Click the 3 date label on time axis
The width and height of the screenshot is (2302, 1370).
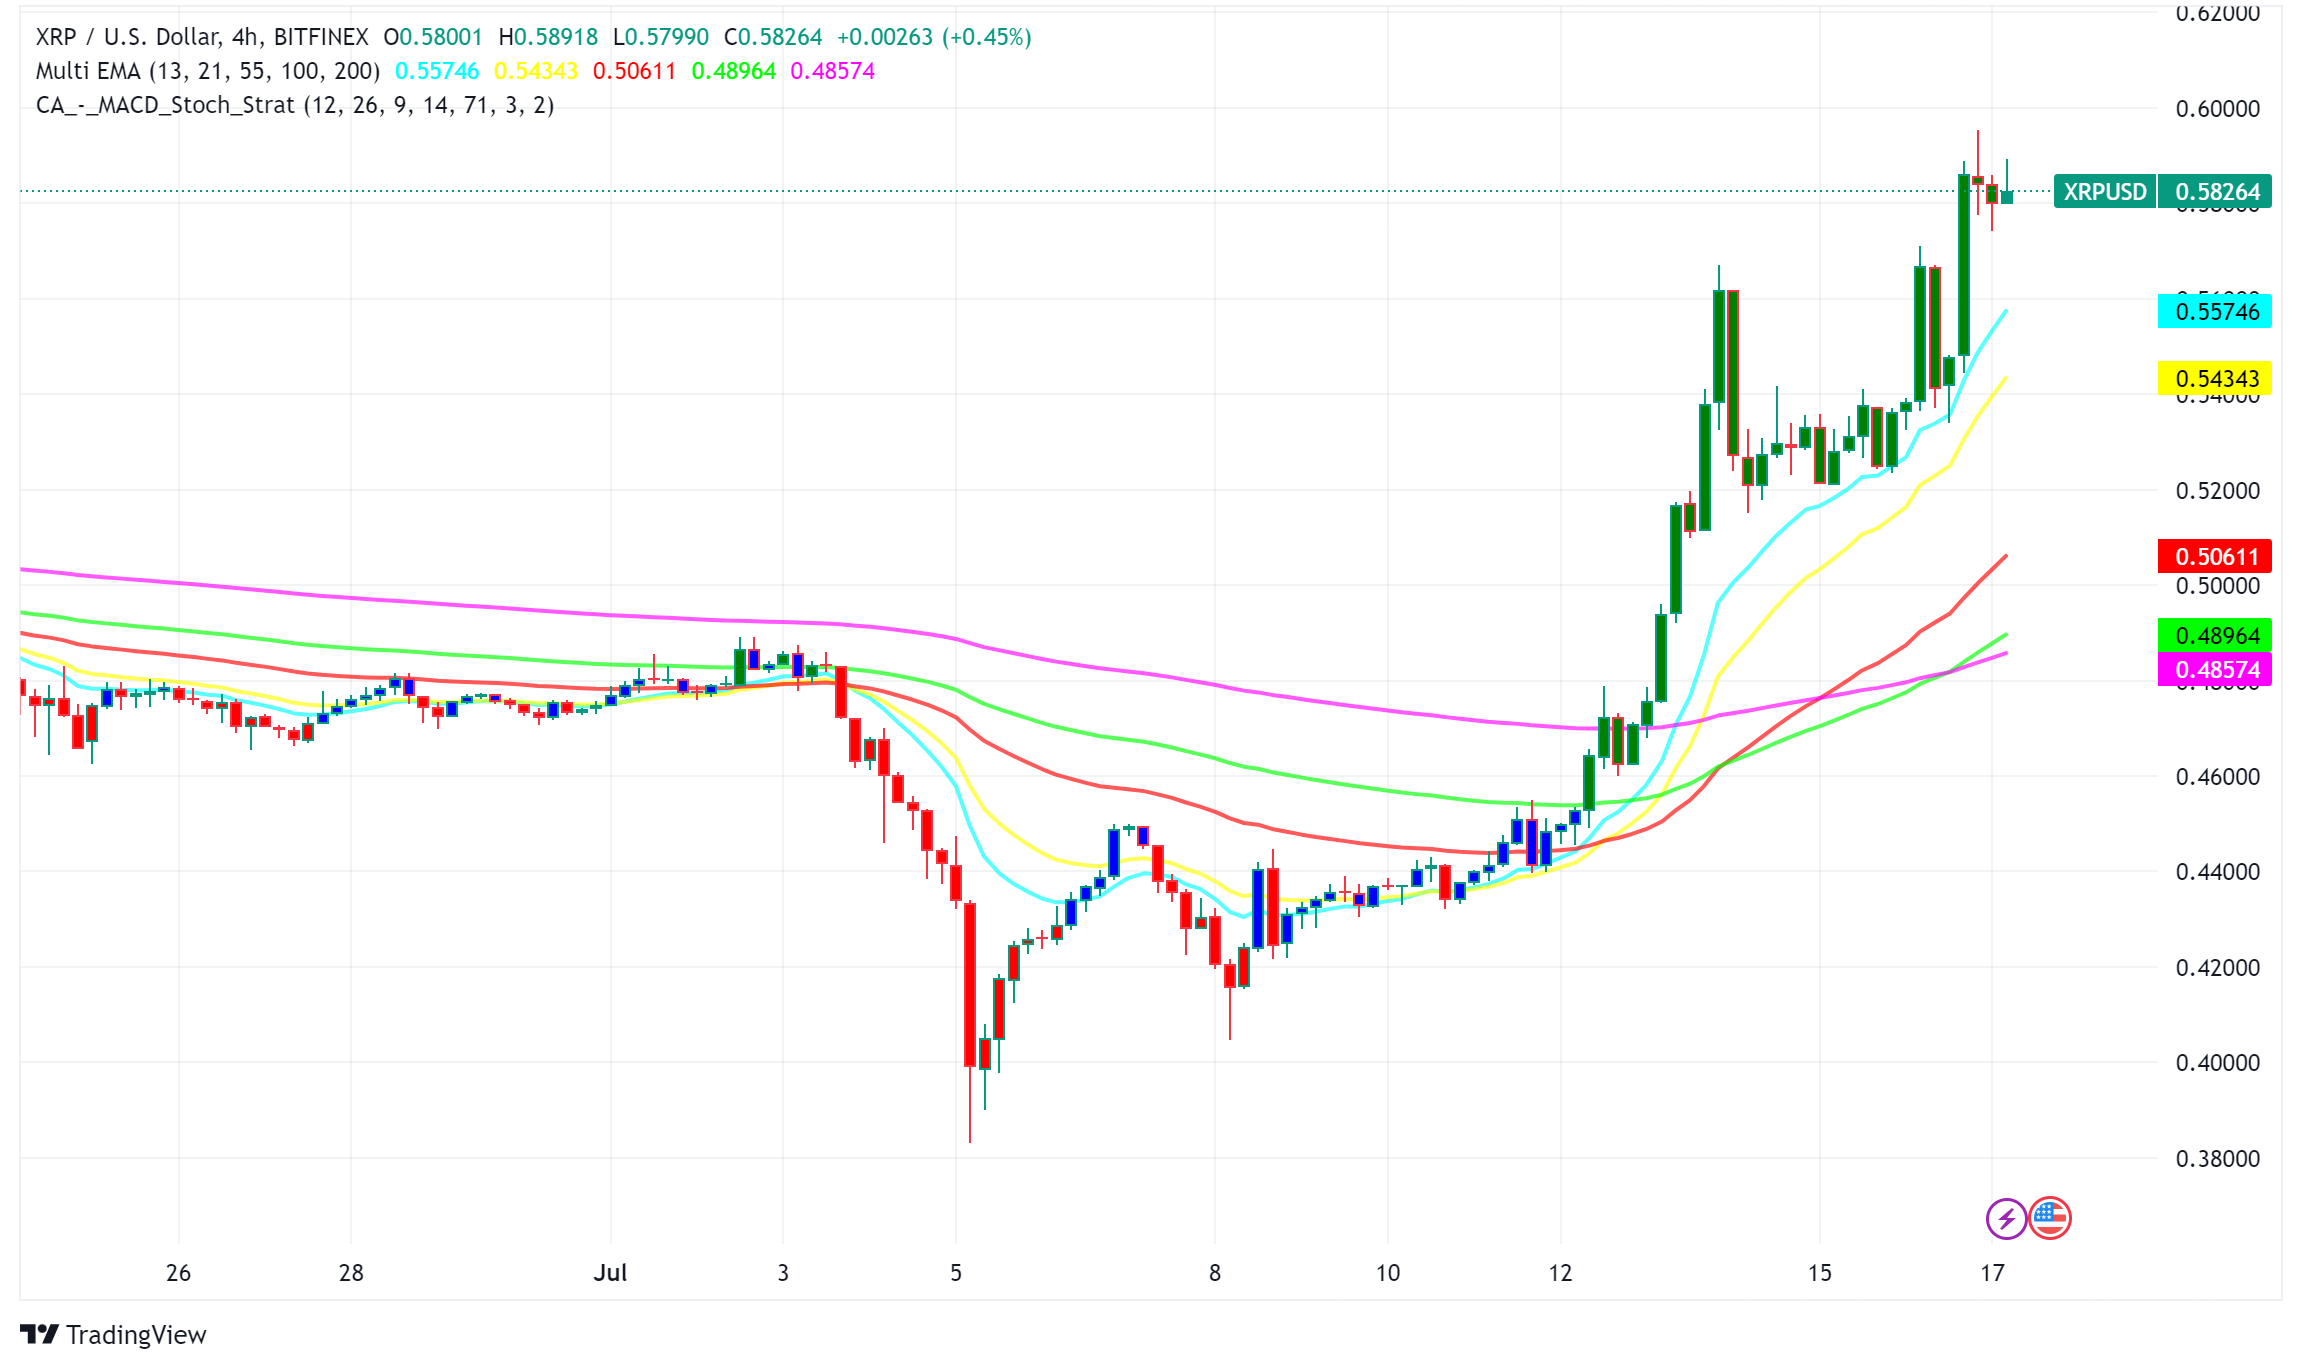(783, 1272)
